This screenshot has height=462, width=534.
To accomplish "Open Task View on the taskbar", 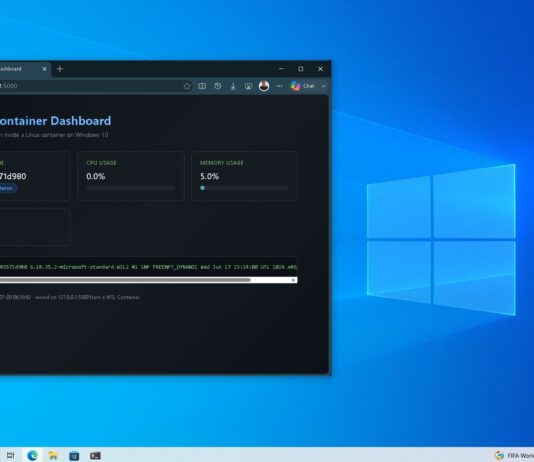I will pyautogui.click(x=11, y=455).
